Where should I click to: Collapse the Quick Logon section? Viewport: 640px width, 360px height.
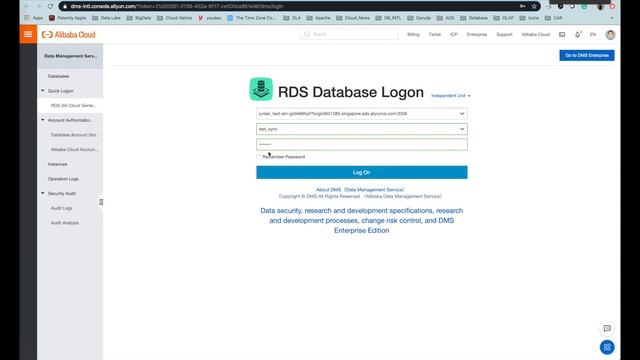42,91
